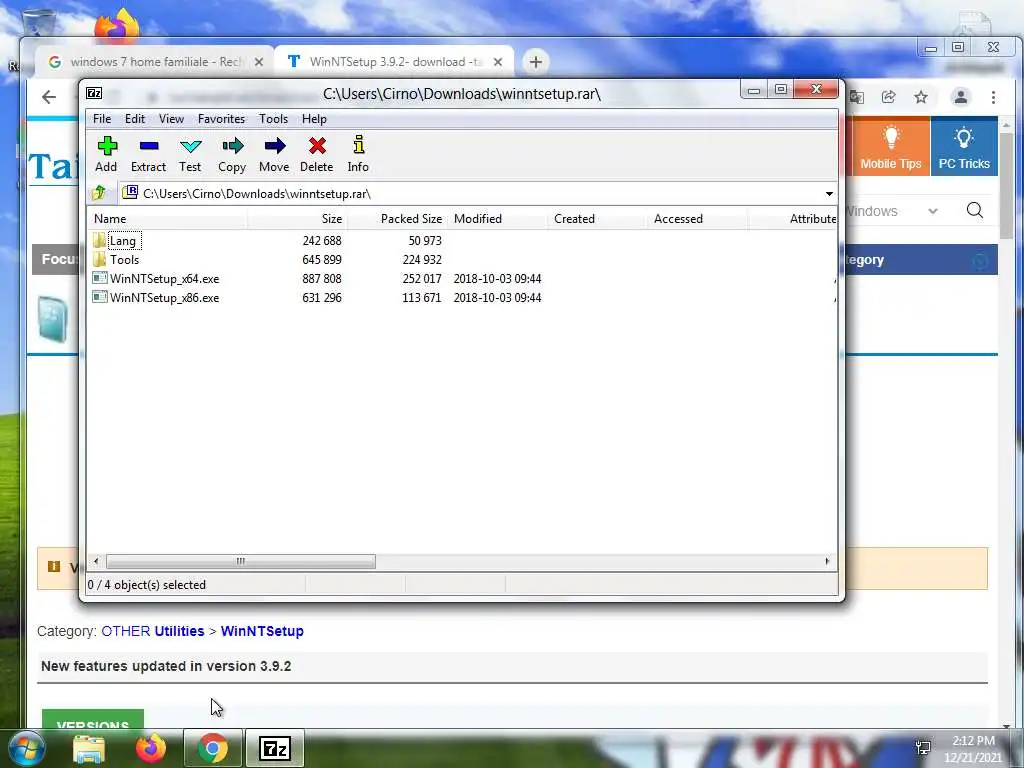Open the View menu

click(x=171, y=119)
